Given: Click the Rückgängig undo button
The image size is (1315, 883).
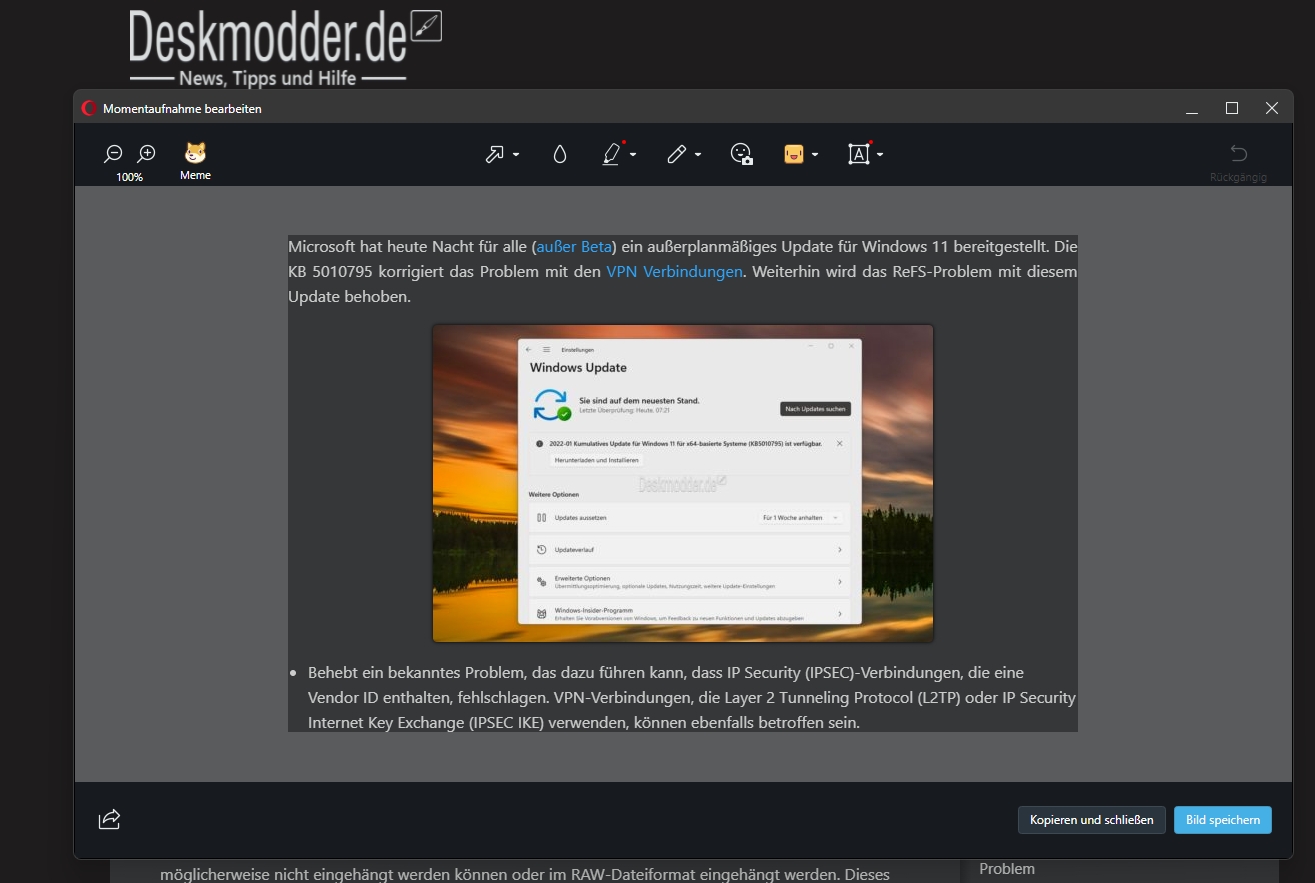Looking at the screenshot, I should (1238, 162).
